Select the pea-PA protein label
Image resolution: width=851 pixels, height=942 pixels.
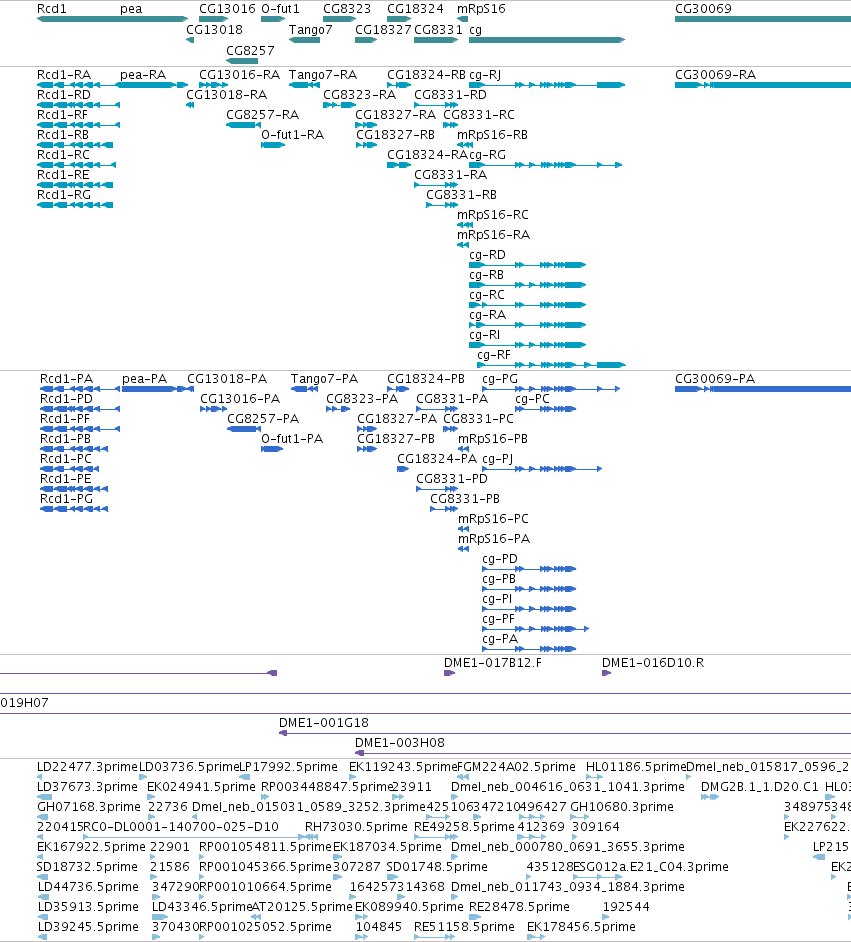point(145,378)
